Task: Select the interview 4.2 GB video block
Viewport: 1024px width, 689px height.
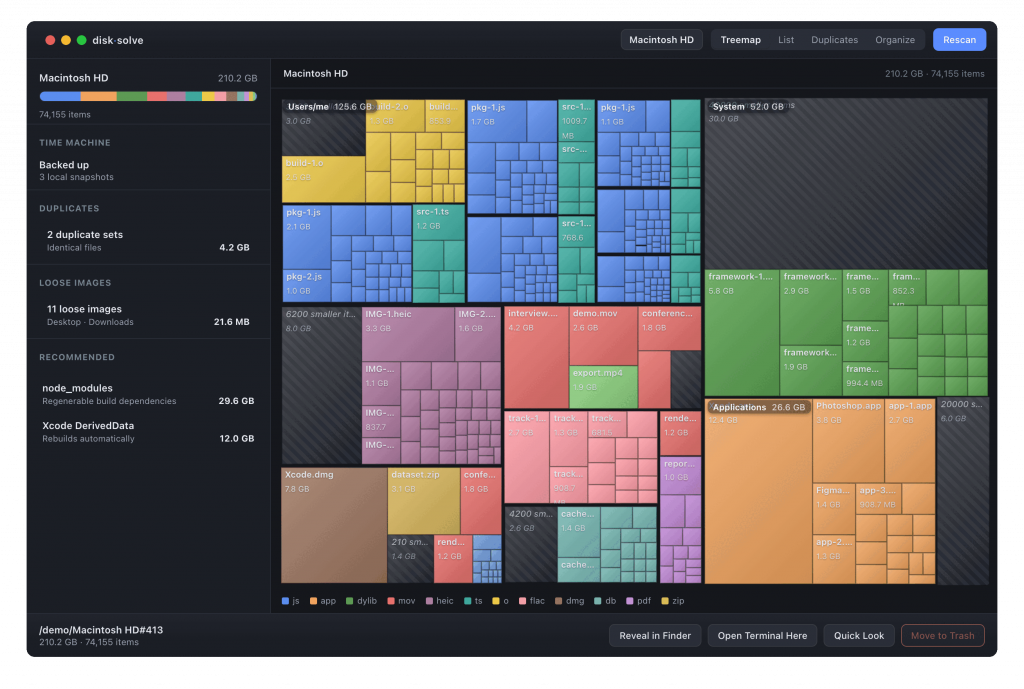Action: click(x=536, y=357)
